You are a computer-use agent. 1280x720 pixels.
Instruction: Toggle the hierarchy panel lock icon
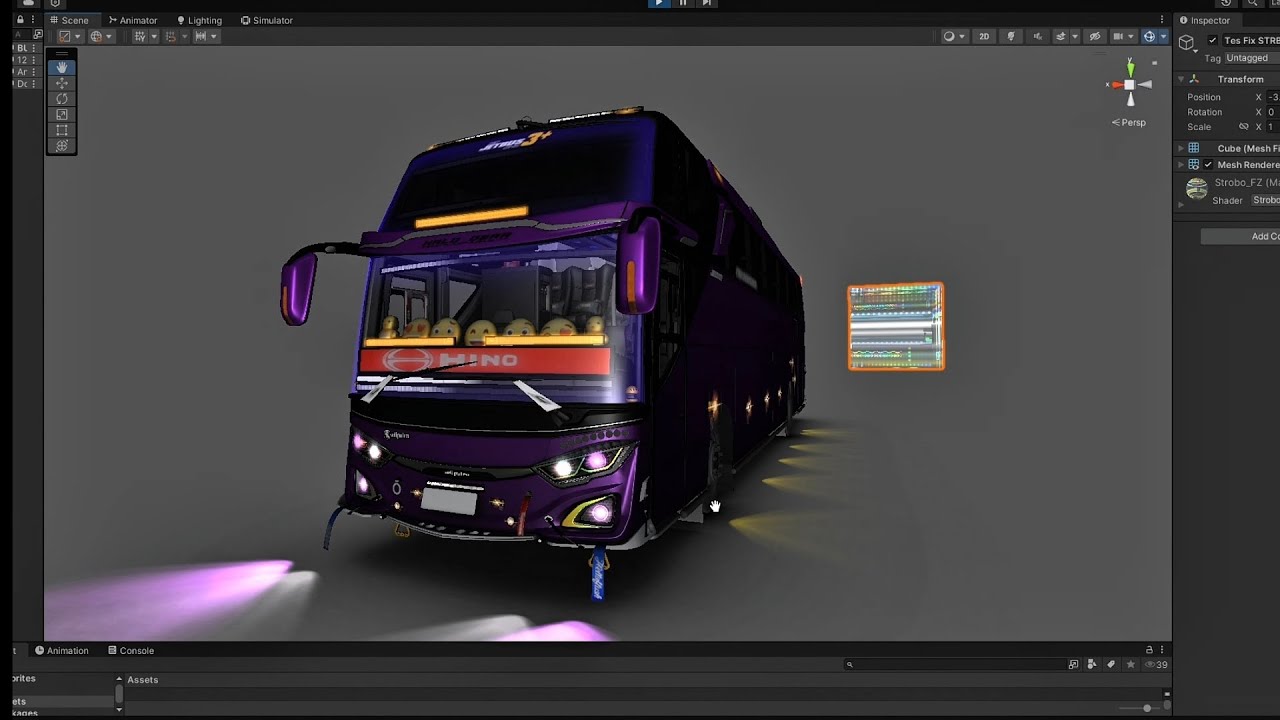tap(20, 20)
